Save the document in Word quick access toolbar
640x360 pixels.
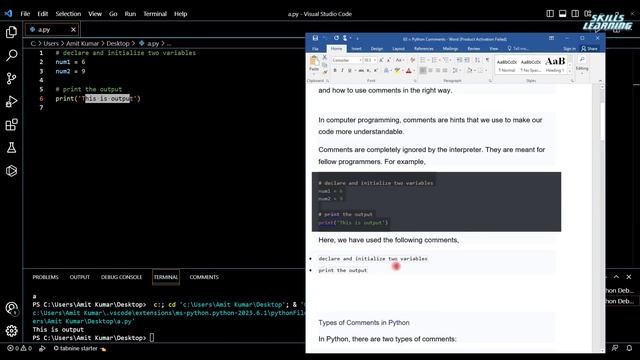tap(315, 38)
